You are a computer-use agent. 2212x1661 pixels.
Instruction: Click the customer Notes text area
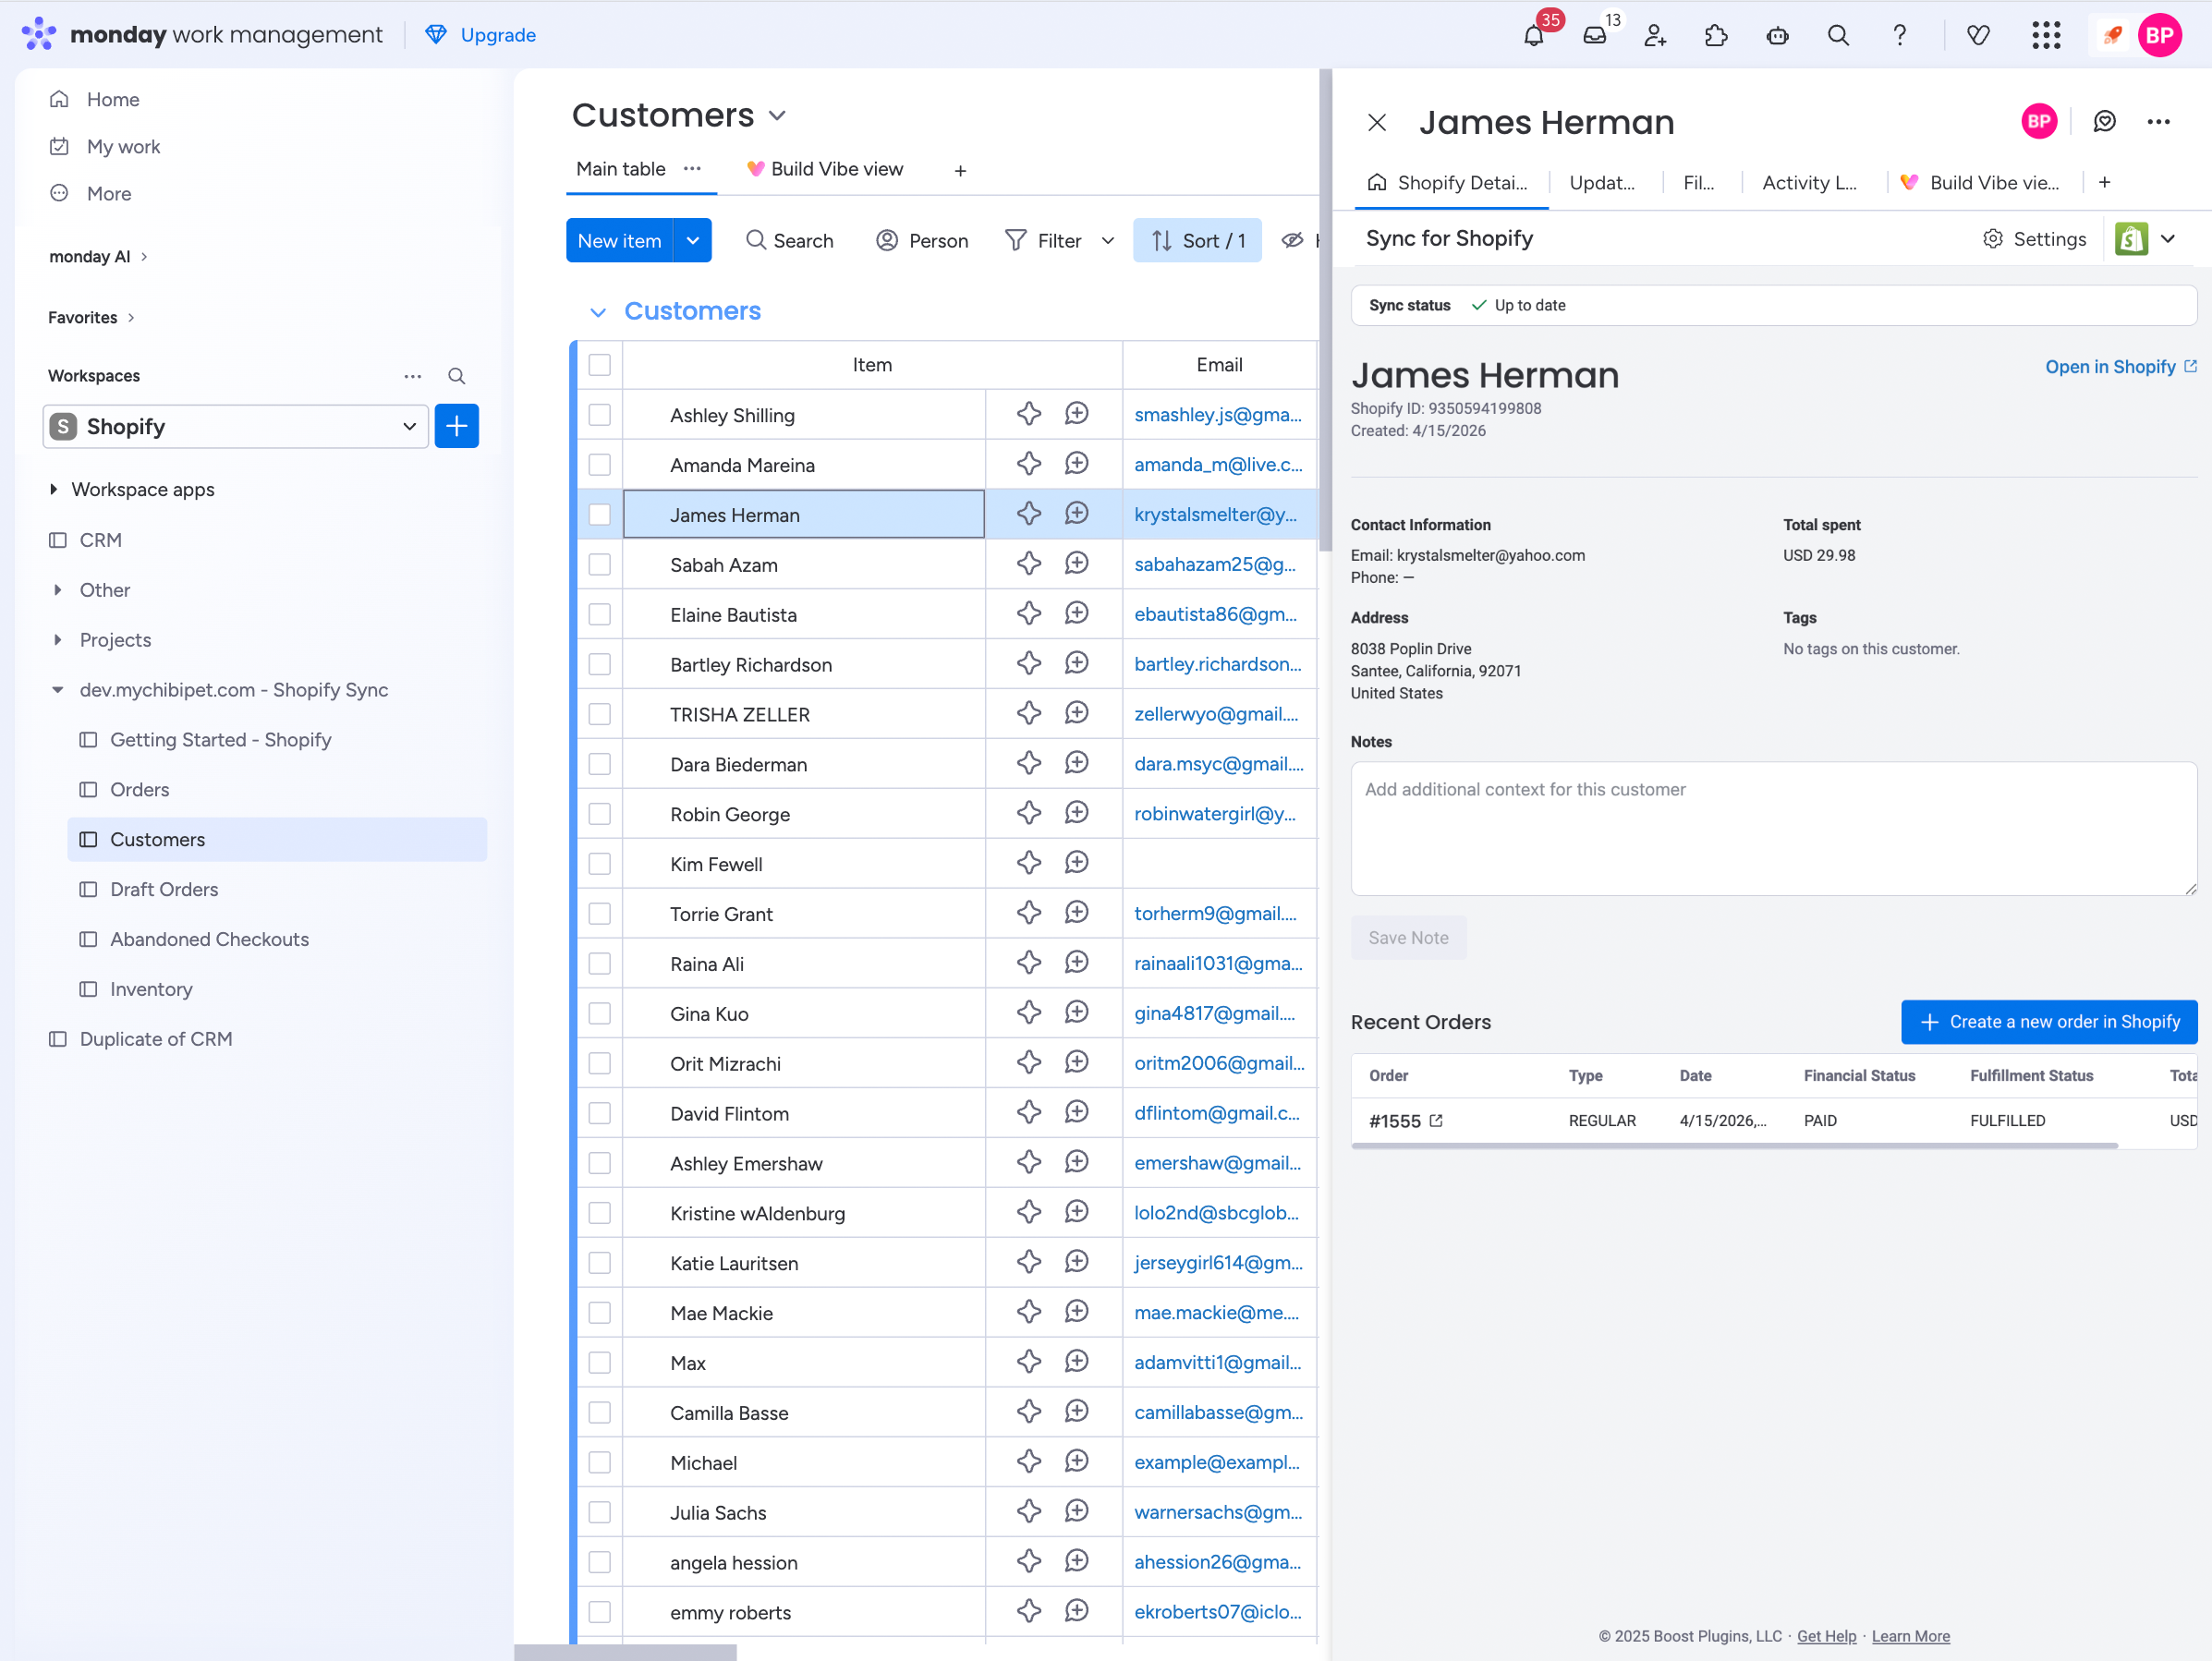pos(1772,829)
